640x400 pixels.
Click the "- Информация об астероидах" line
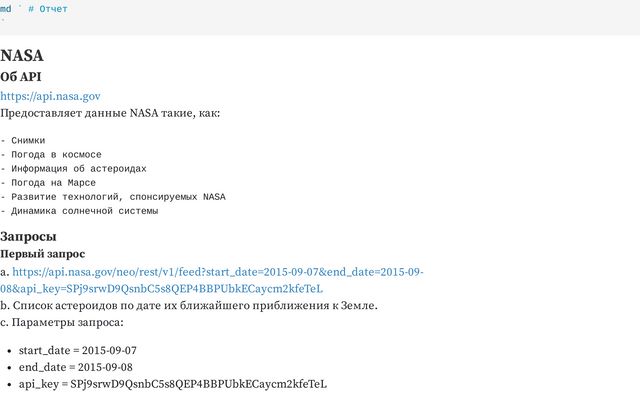click(x=74, y=169)
